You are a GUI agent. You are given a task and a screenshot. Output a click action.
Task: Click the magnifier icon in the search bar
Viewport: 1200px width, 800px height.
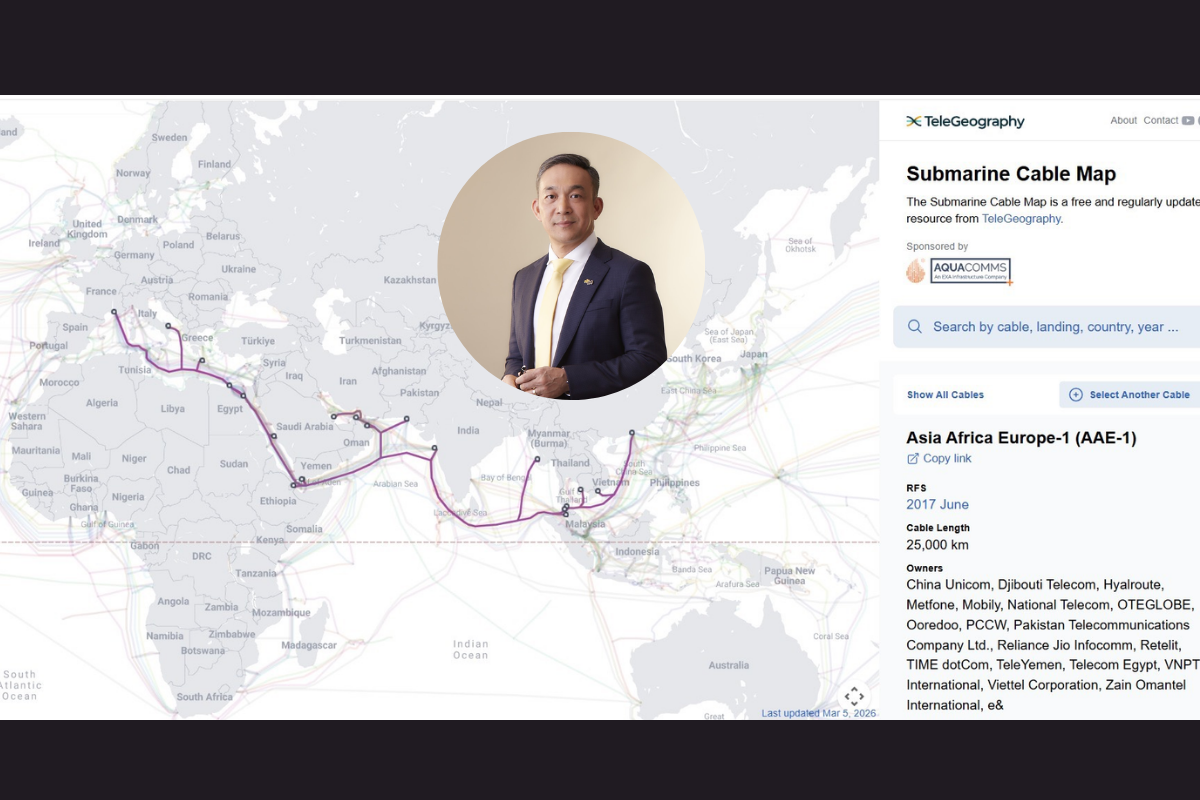click(x=915, y=327)
